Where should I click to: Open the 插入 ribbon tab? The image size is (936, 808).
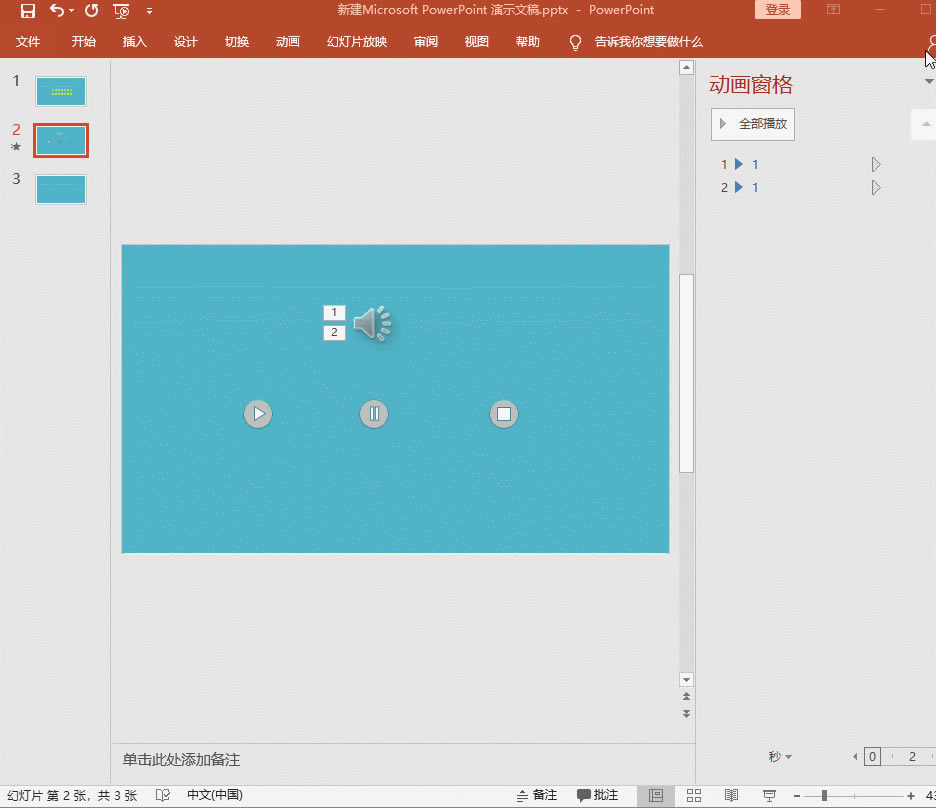(135, 42)
